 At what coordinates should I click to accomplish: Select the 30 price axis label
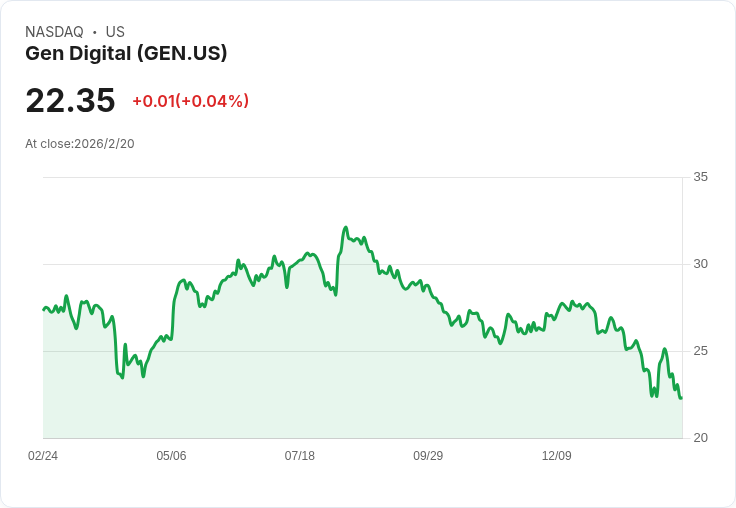[700, 264]
